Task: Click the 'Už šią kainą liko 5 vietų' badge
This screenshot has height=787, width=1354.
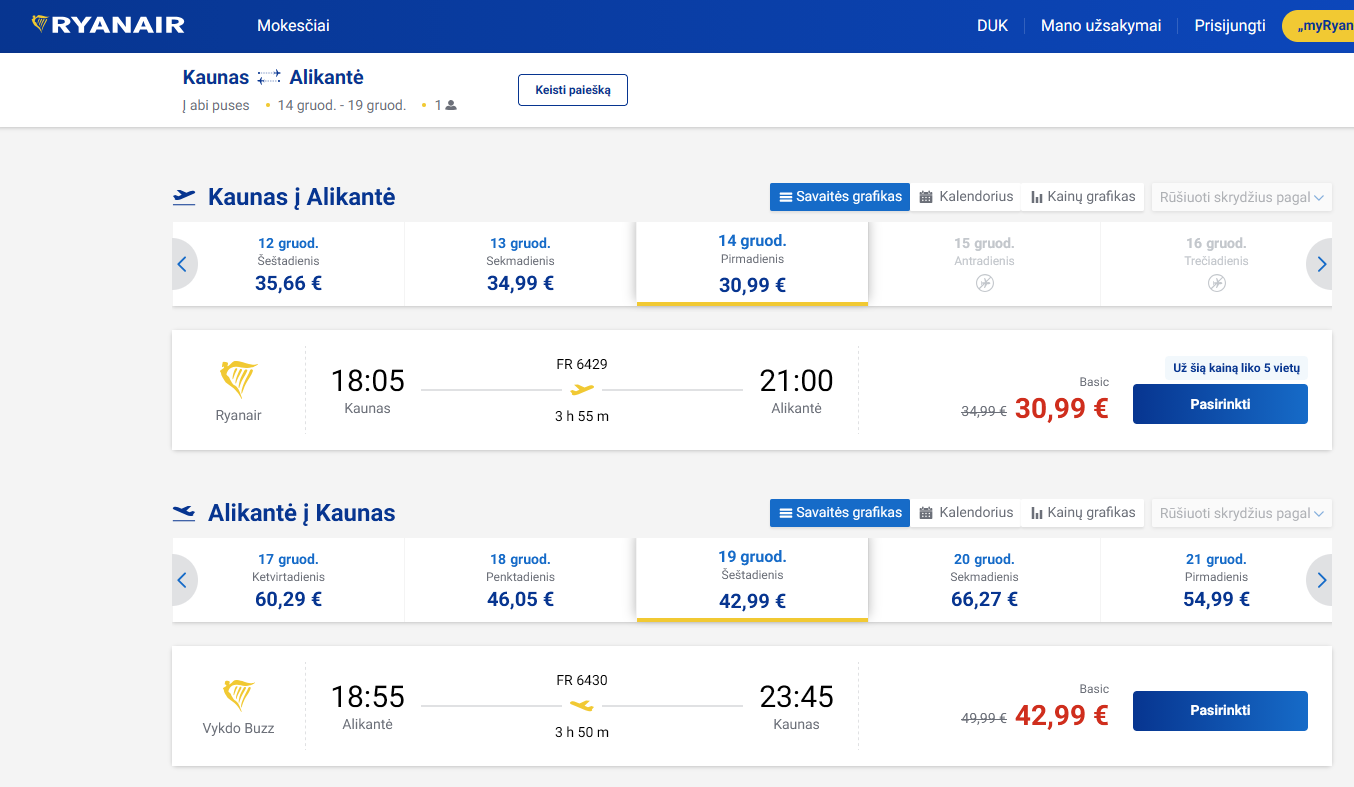Action: point(1236,368)
